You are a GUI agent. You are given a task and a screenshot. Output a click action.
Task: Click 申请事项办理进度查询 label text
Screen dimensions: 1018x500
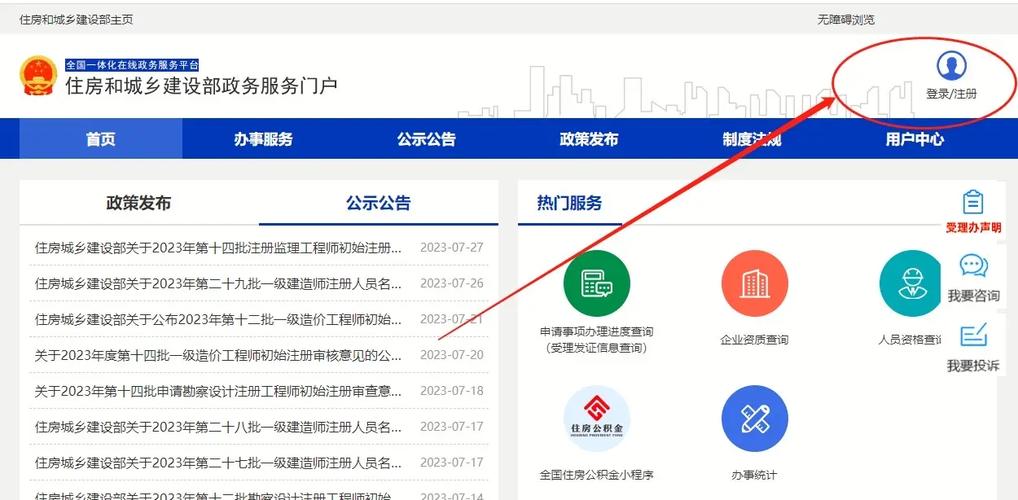[x=597, y=340]
